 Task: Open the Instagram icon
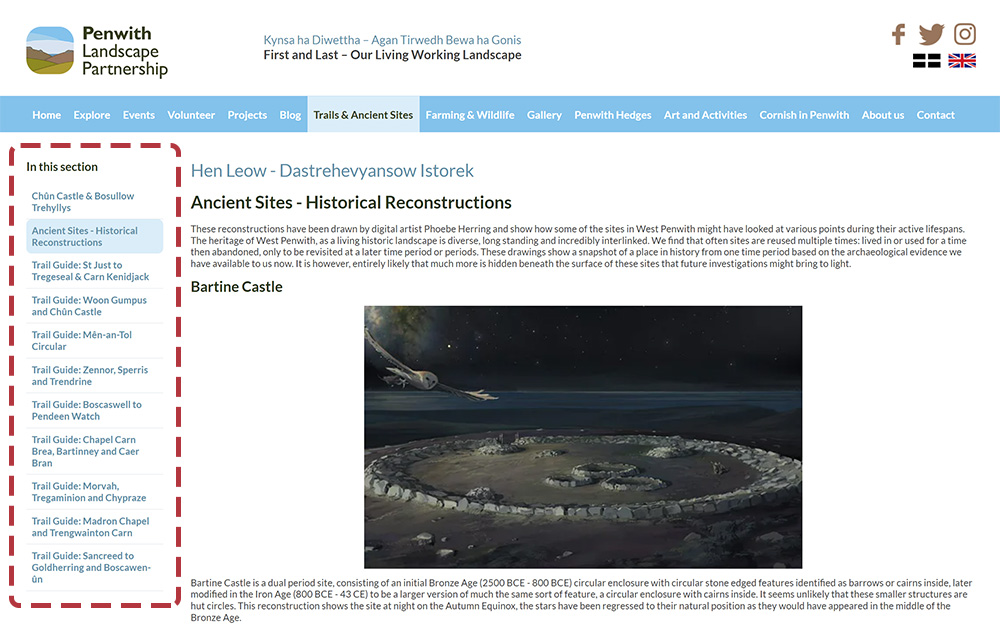point(964,34)
